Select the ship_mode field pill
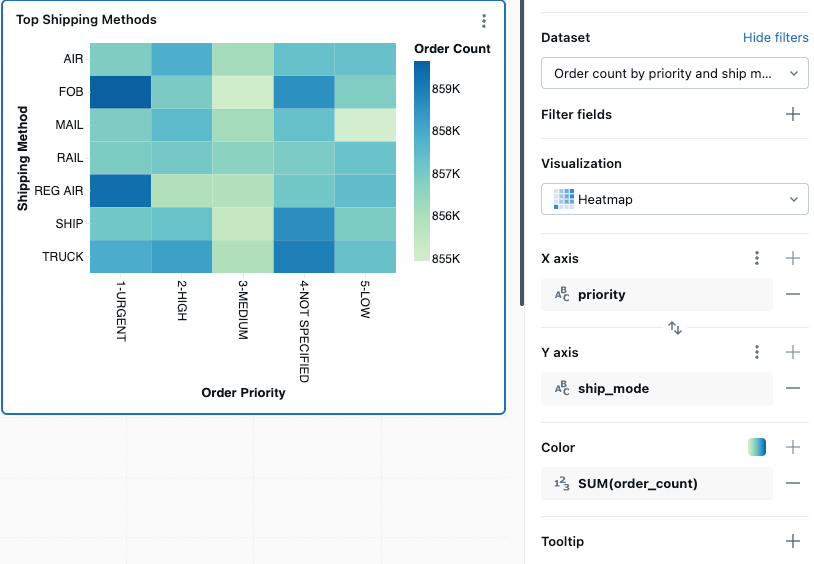Image resolution: width=814 pixels, height=564 pixels. [657, 388]
